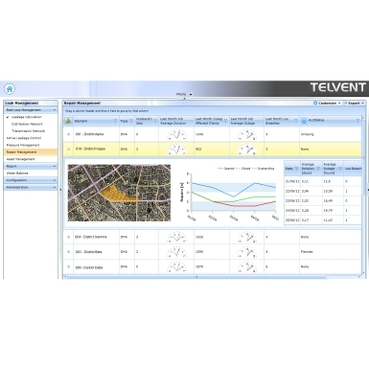Click the Home icon in the header
Image resolution: width=369 pixels, height=369 pixels.
point(10,89)
